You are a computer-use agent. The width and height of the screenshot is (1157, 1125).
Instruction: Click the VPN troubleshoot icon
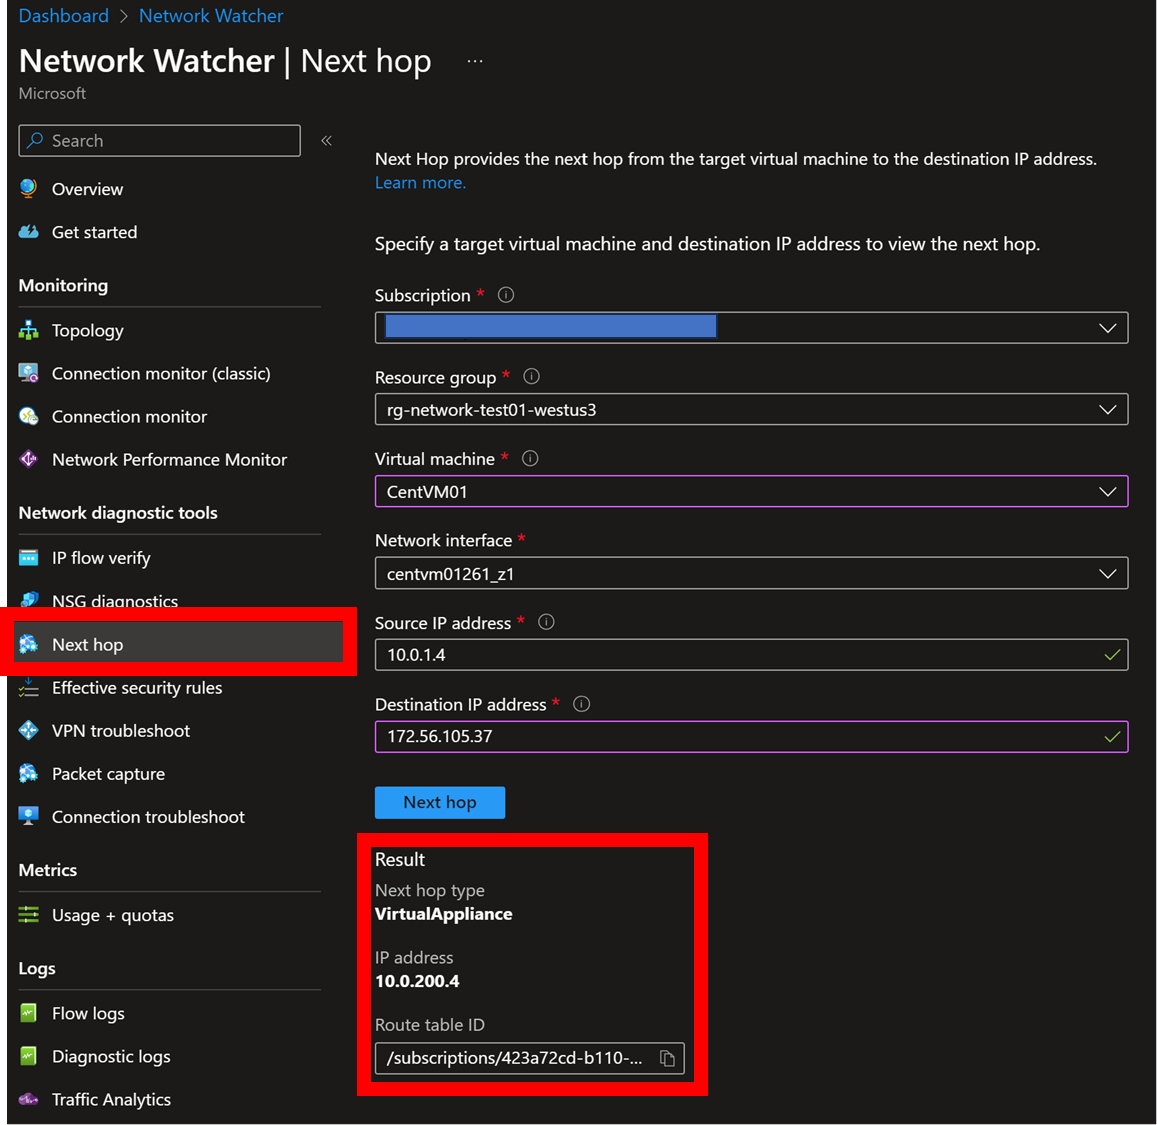[x=28, y=730]
